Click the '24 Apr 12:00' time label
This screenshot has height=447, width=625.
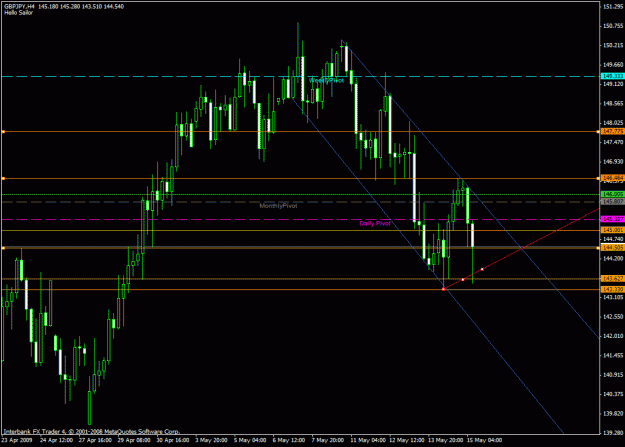point(56,441)
